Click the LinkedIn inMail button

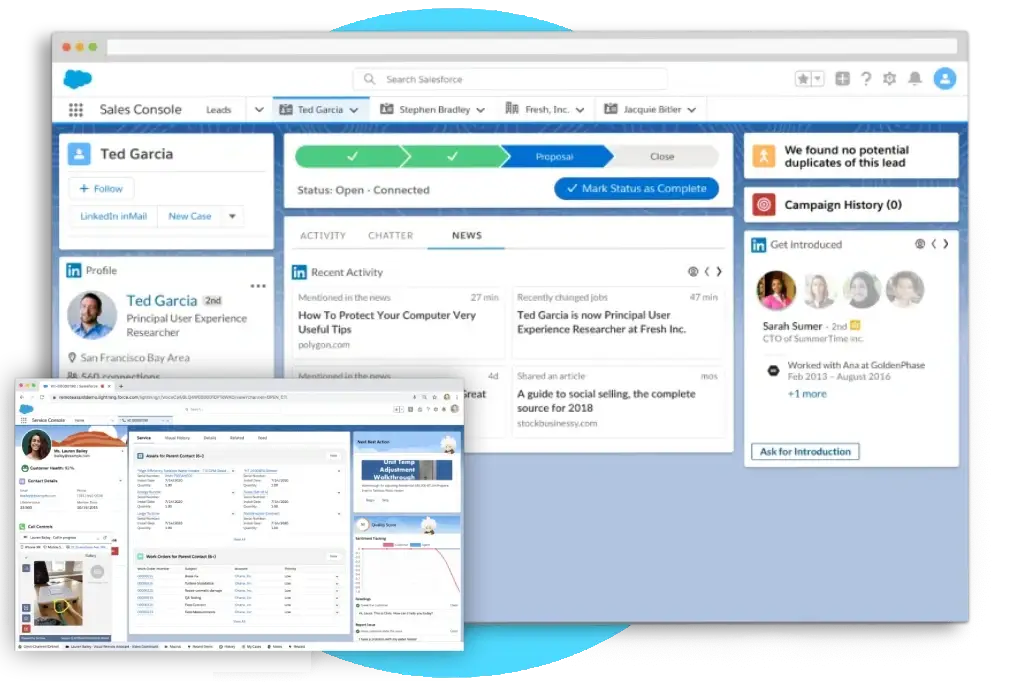pos(114,216)
